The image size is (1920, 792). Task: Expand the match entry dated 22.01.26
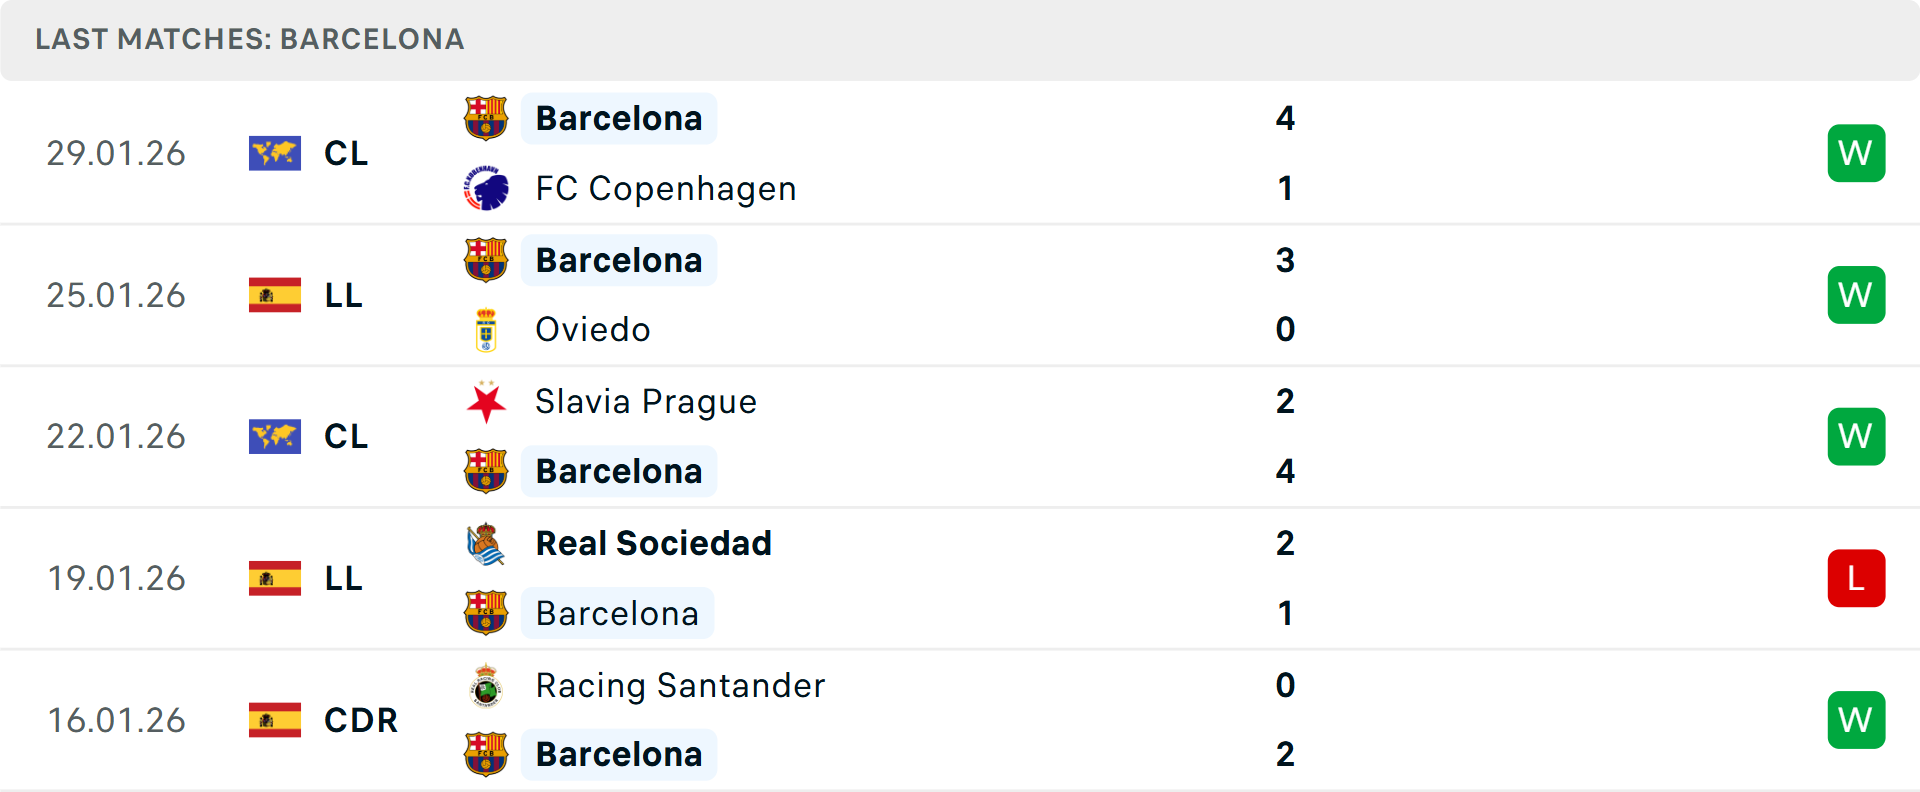click(960, 436)
